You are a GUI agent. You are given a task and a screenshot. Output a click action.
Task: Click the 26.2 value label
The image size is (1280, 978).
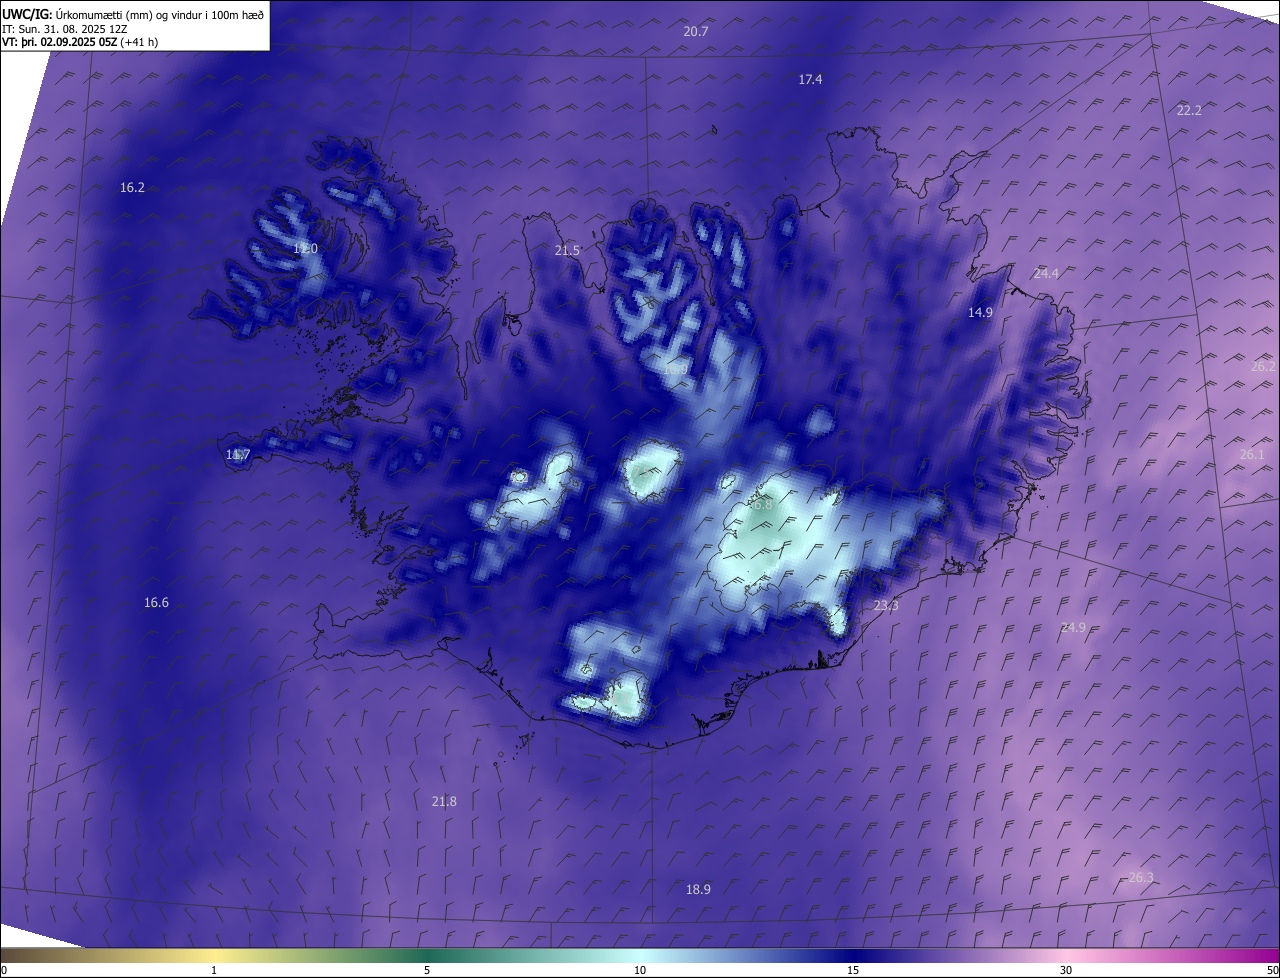[1264, 366]
